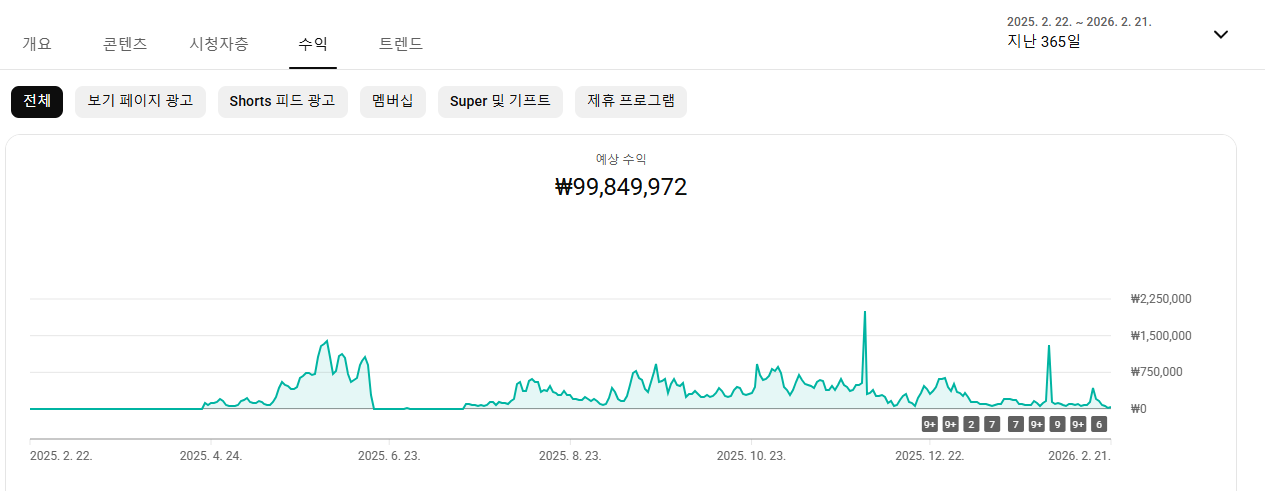Click the 멤버십 filter chip

[393, 101]
